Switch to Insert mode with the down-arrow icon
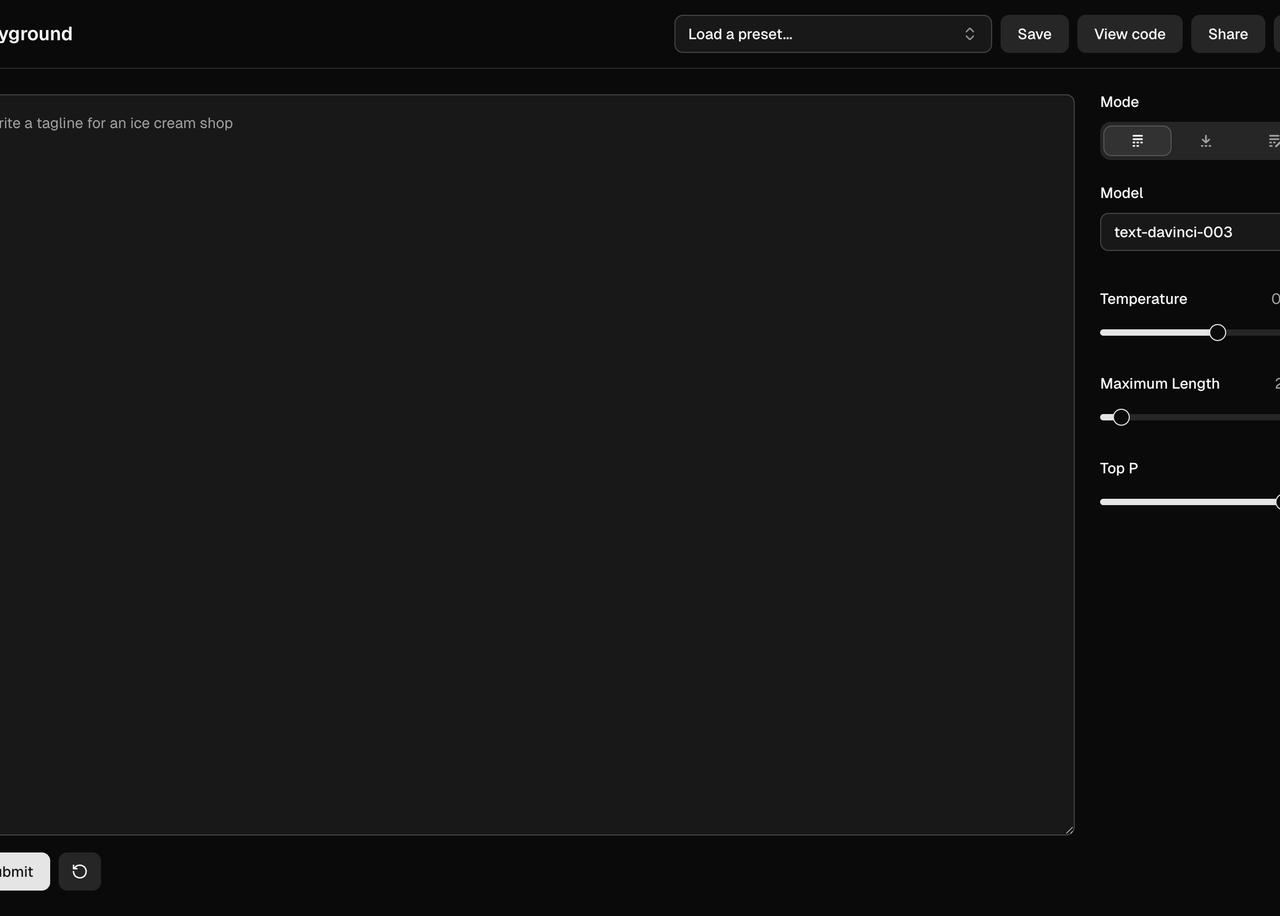The height and width of the screenshot is (916, 1280). (x=1205, y=141)
